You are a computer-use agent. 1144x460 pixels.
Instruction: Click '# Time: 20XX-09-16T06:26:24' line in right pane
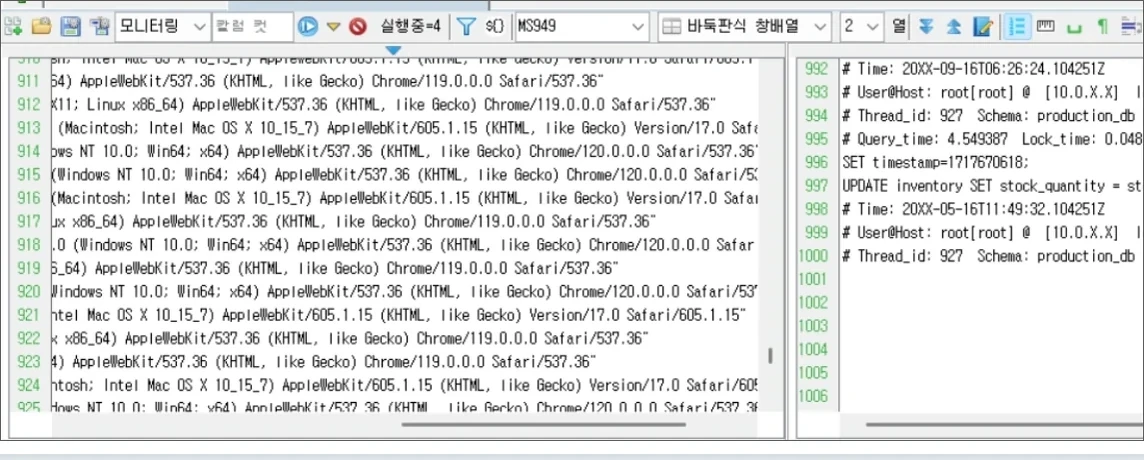[x=973, y=69]
